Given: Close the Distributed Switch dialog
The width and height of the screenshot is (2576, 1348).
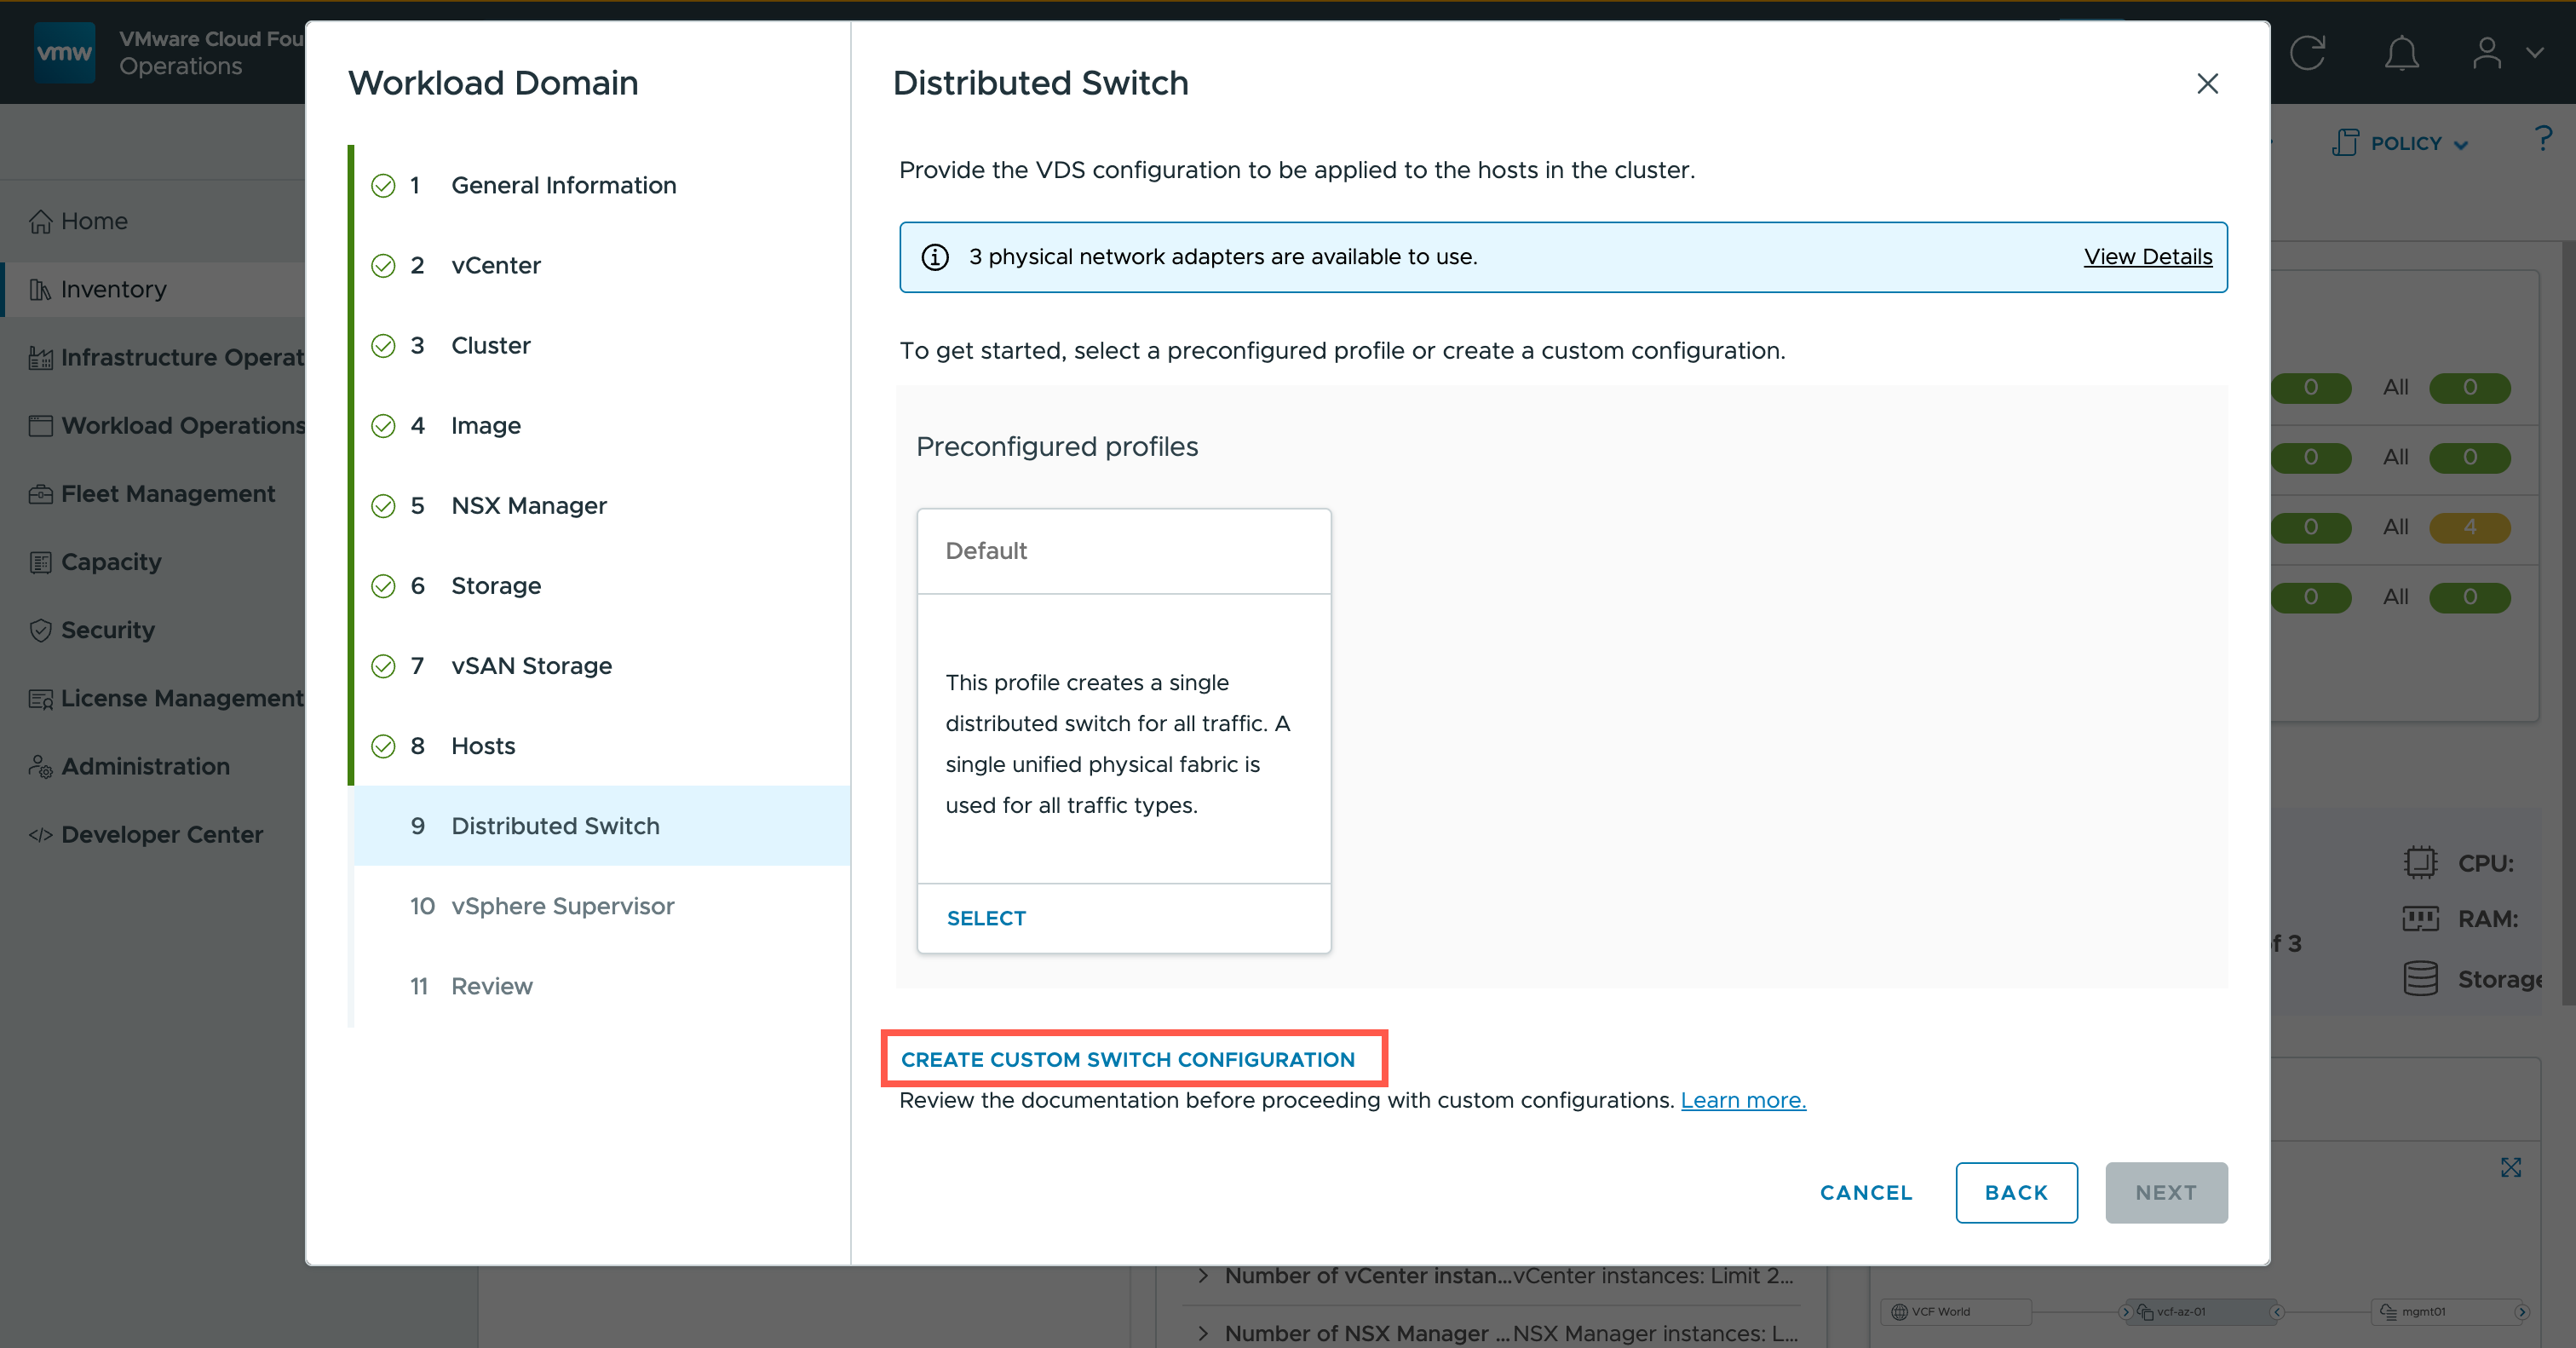Looking at the screenshot, I should [2207, 84].
